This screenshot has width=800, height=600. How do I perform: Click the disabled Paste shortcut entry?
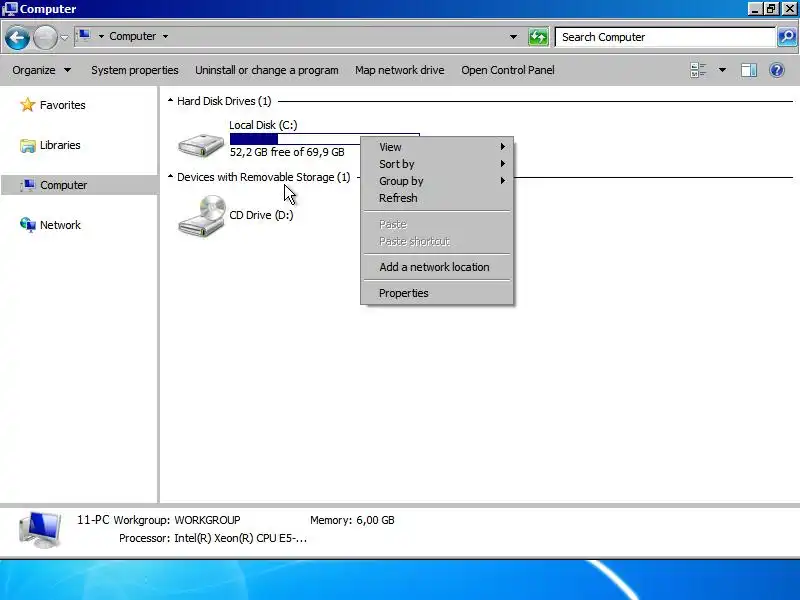437,241
